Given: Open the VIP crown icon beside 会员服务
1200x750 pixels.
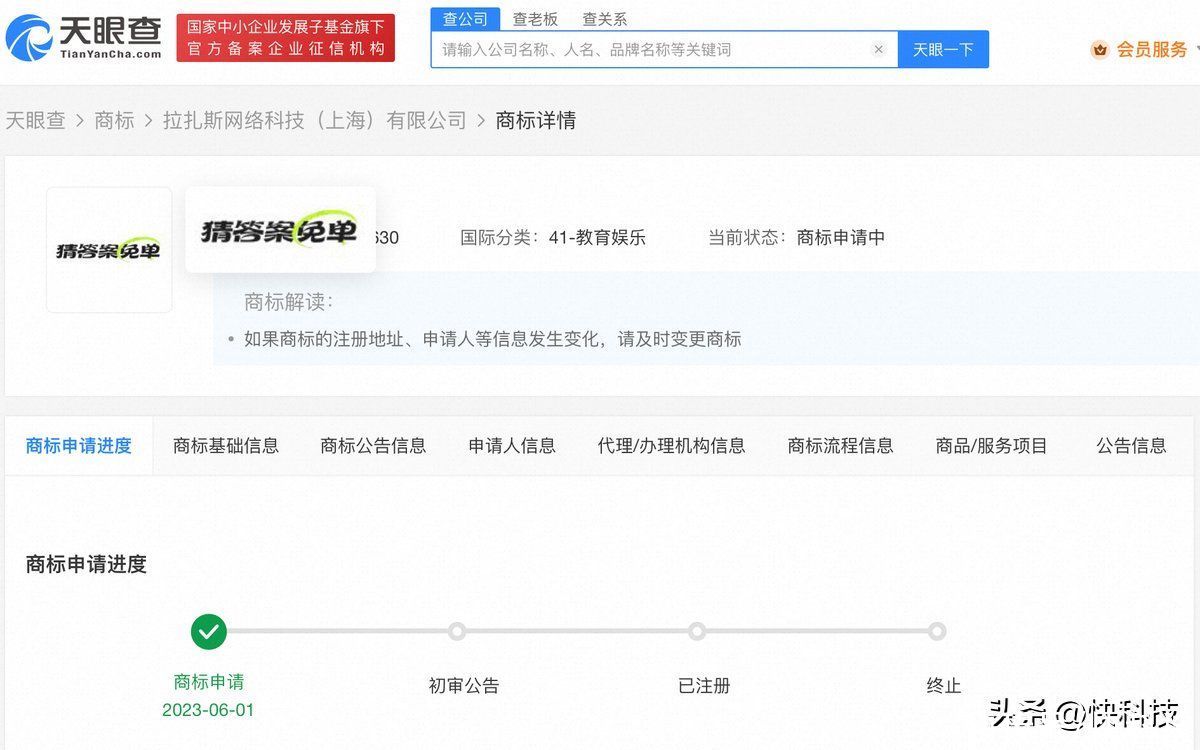Looking at the screenshot, I should (x=1100, y=49).
